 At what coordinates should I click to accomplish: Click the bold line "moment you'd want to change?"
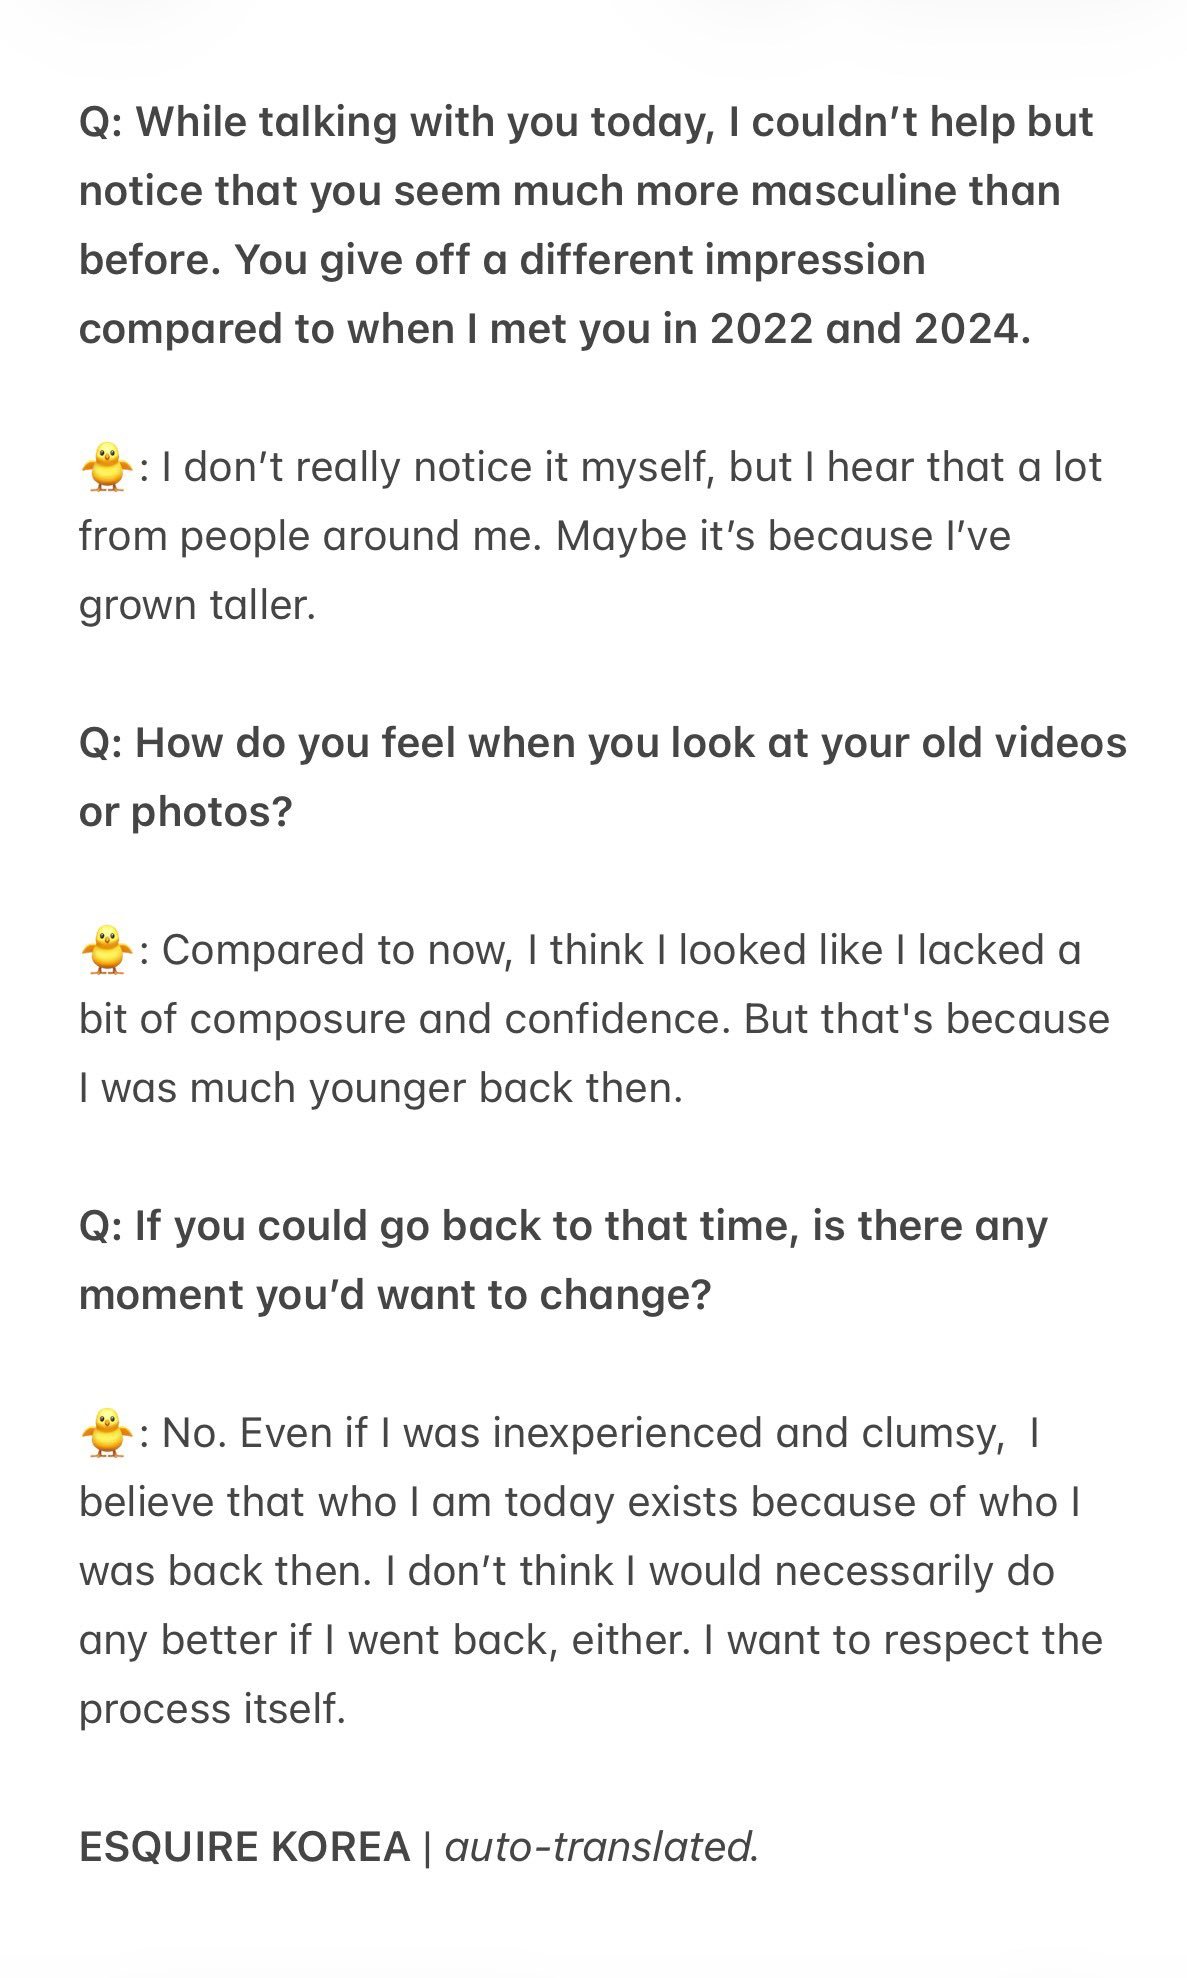pyautogui.click(x=395, y=1296)
